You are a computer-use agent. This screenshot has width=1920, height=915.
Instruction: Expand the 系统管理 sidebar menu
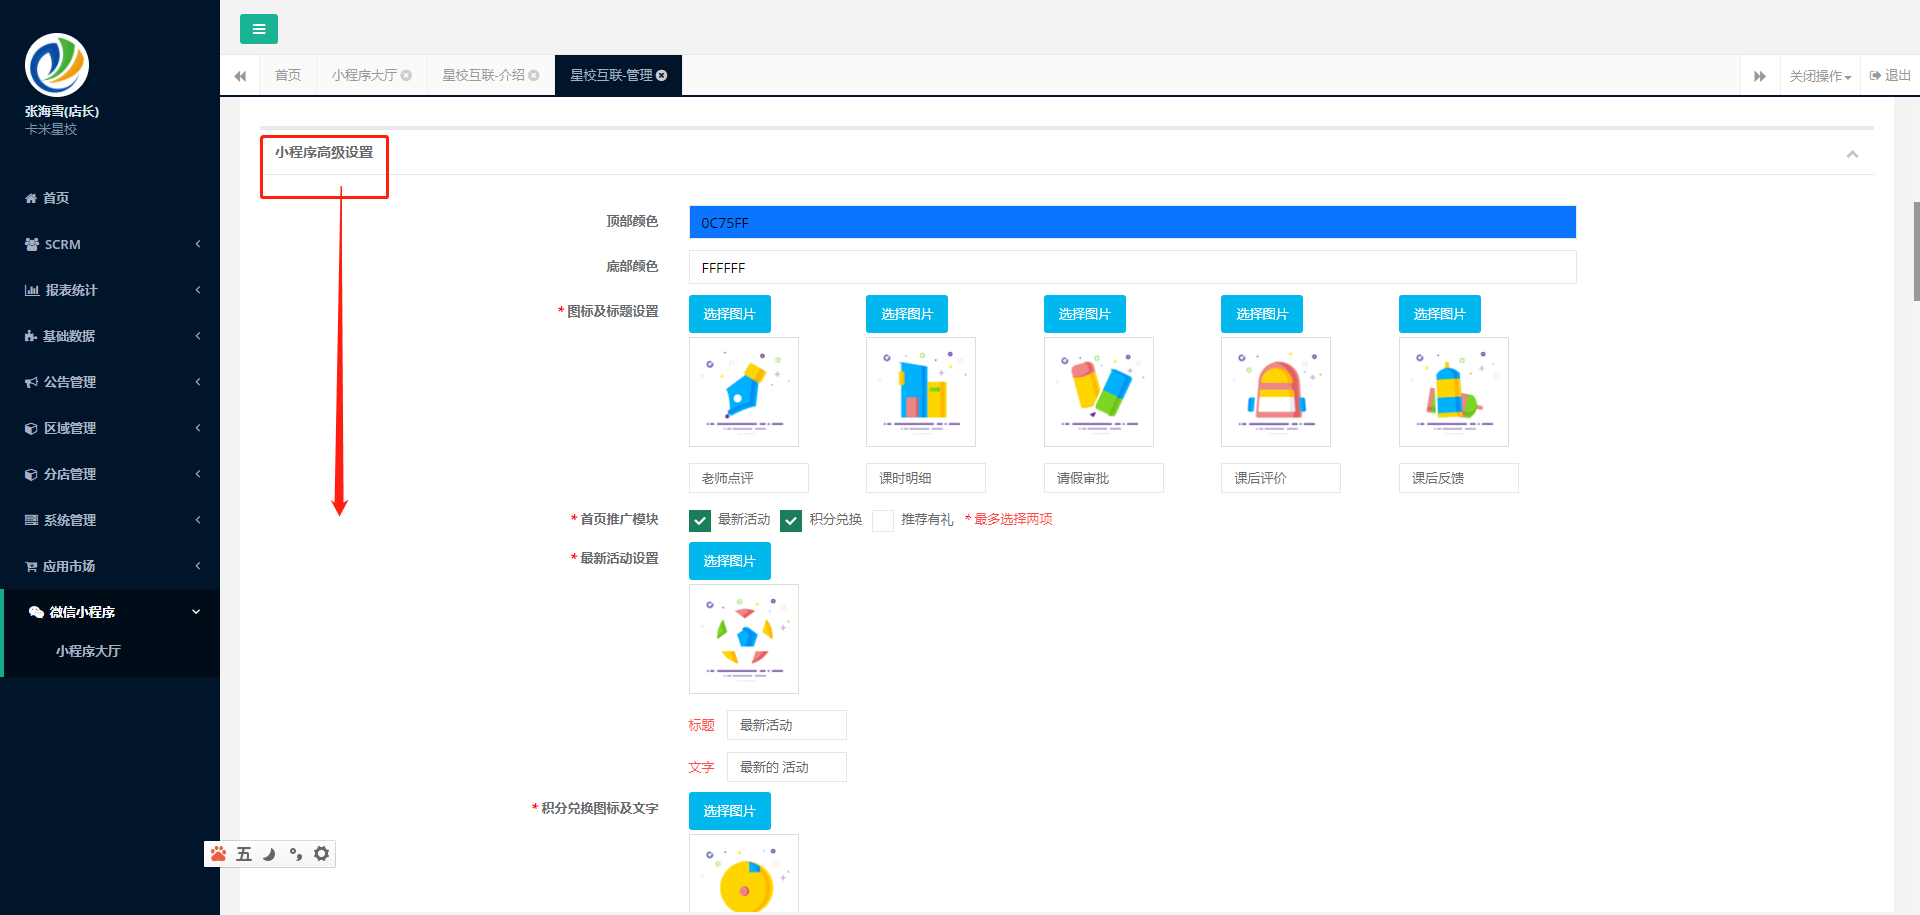click(110, 520)
